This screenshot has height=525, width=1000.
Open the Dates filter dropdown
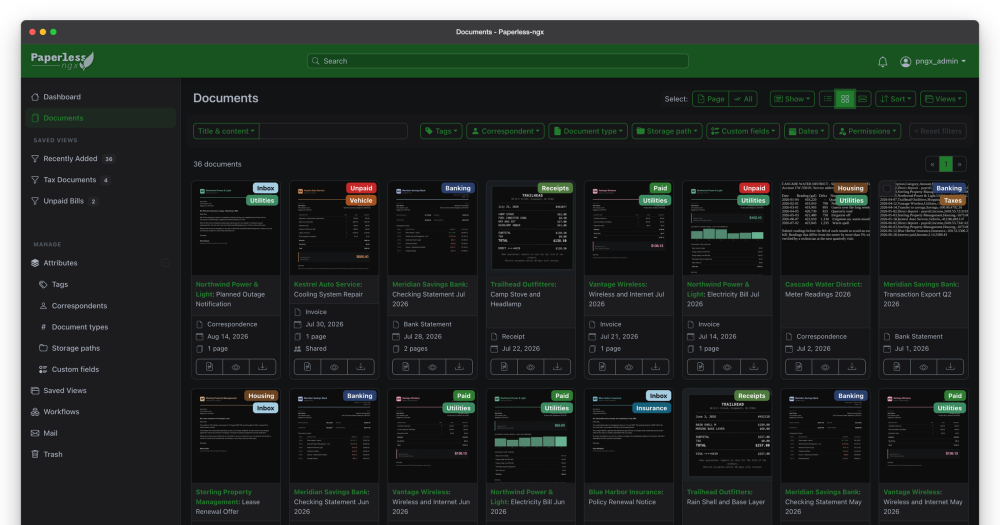[807, 131]
